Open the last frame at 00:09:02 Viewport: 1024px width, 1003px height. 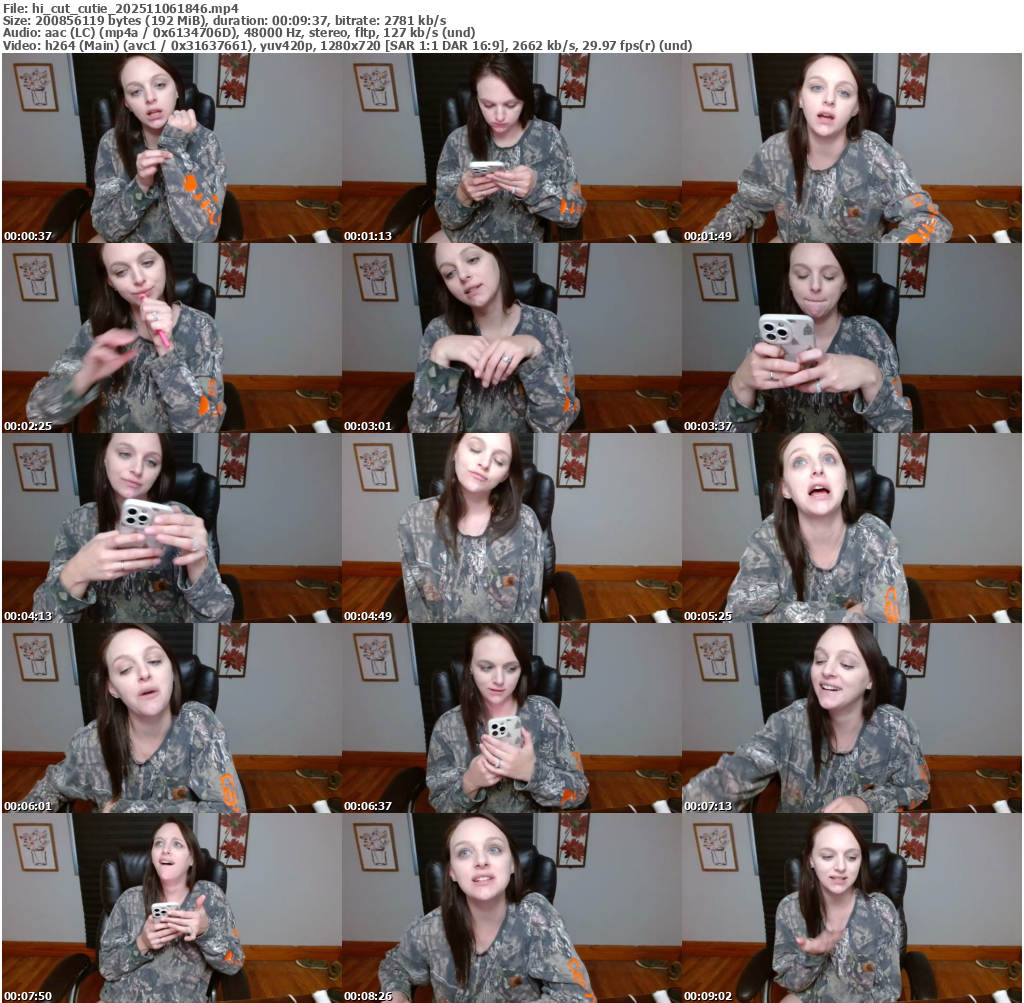852,908
